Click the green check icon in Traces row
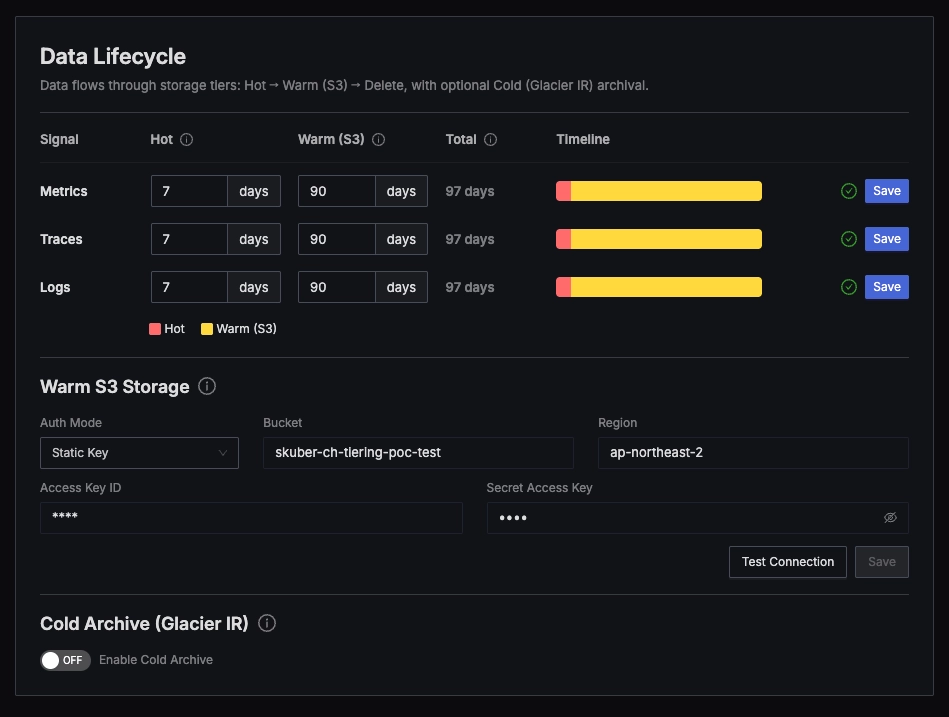This screenshot has height=717, width=949. (x=849, y=239)
